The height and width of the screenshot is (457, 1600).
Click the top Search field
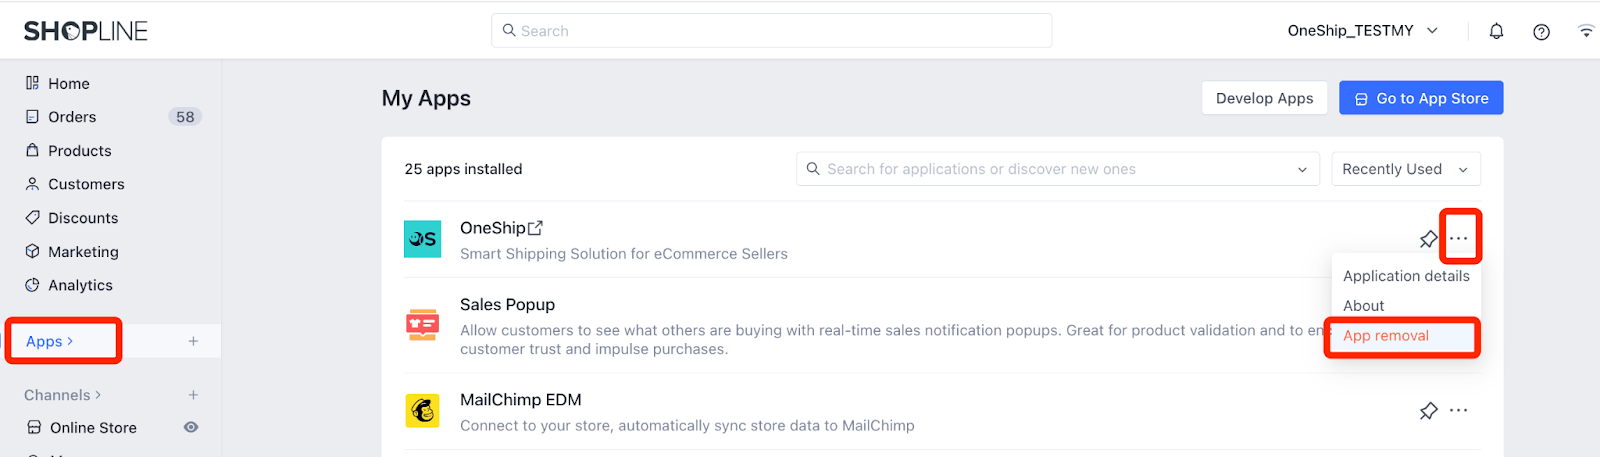pyautogui.click(x=771, y=31)
